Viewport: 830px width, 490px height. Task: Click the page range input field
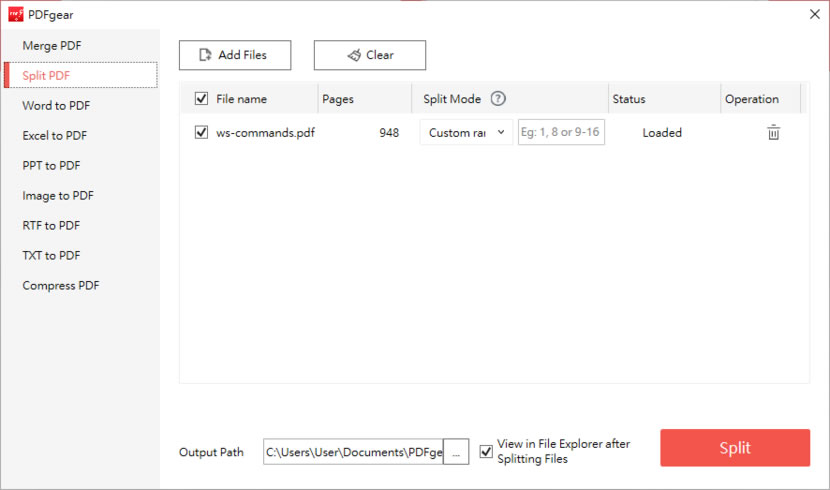click(561, 132)
